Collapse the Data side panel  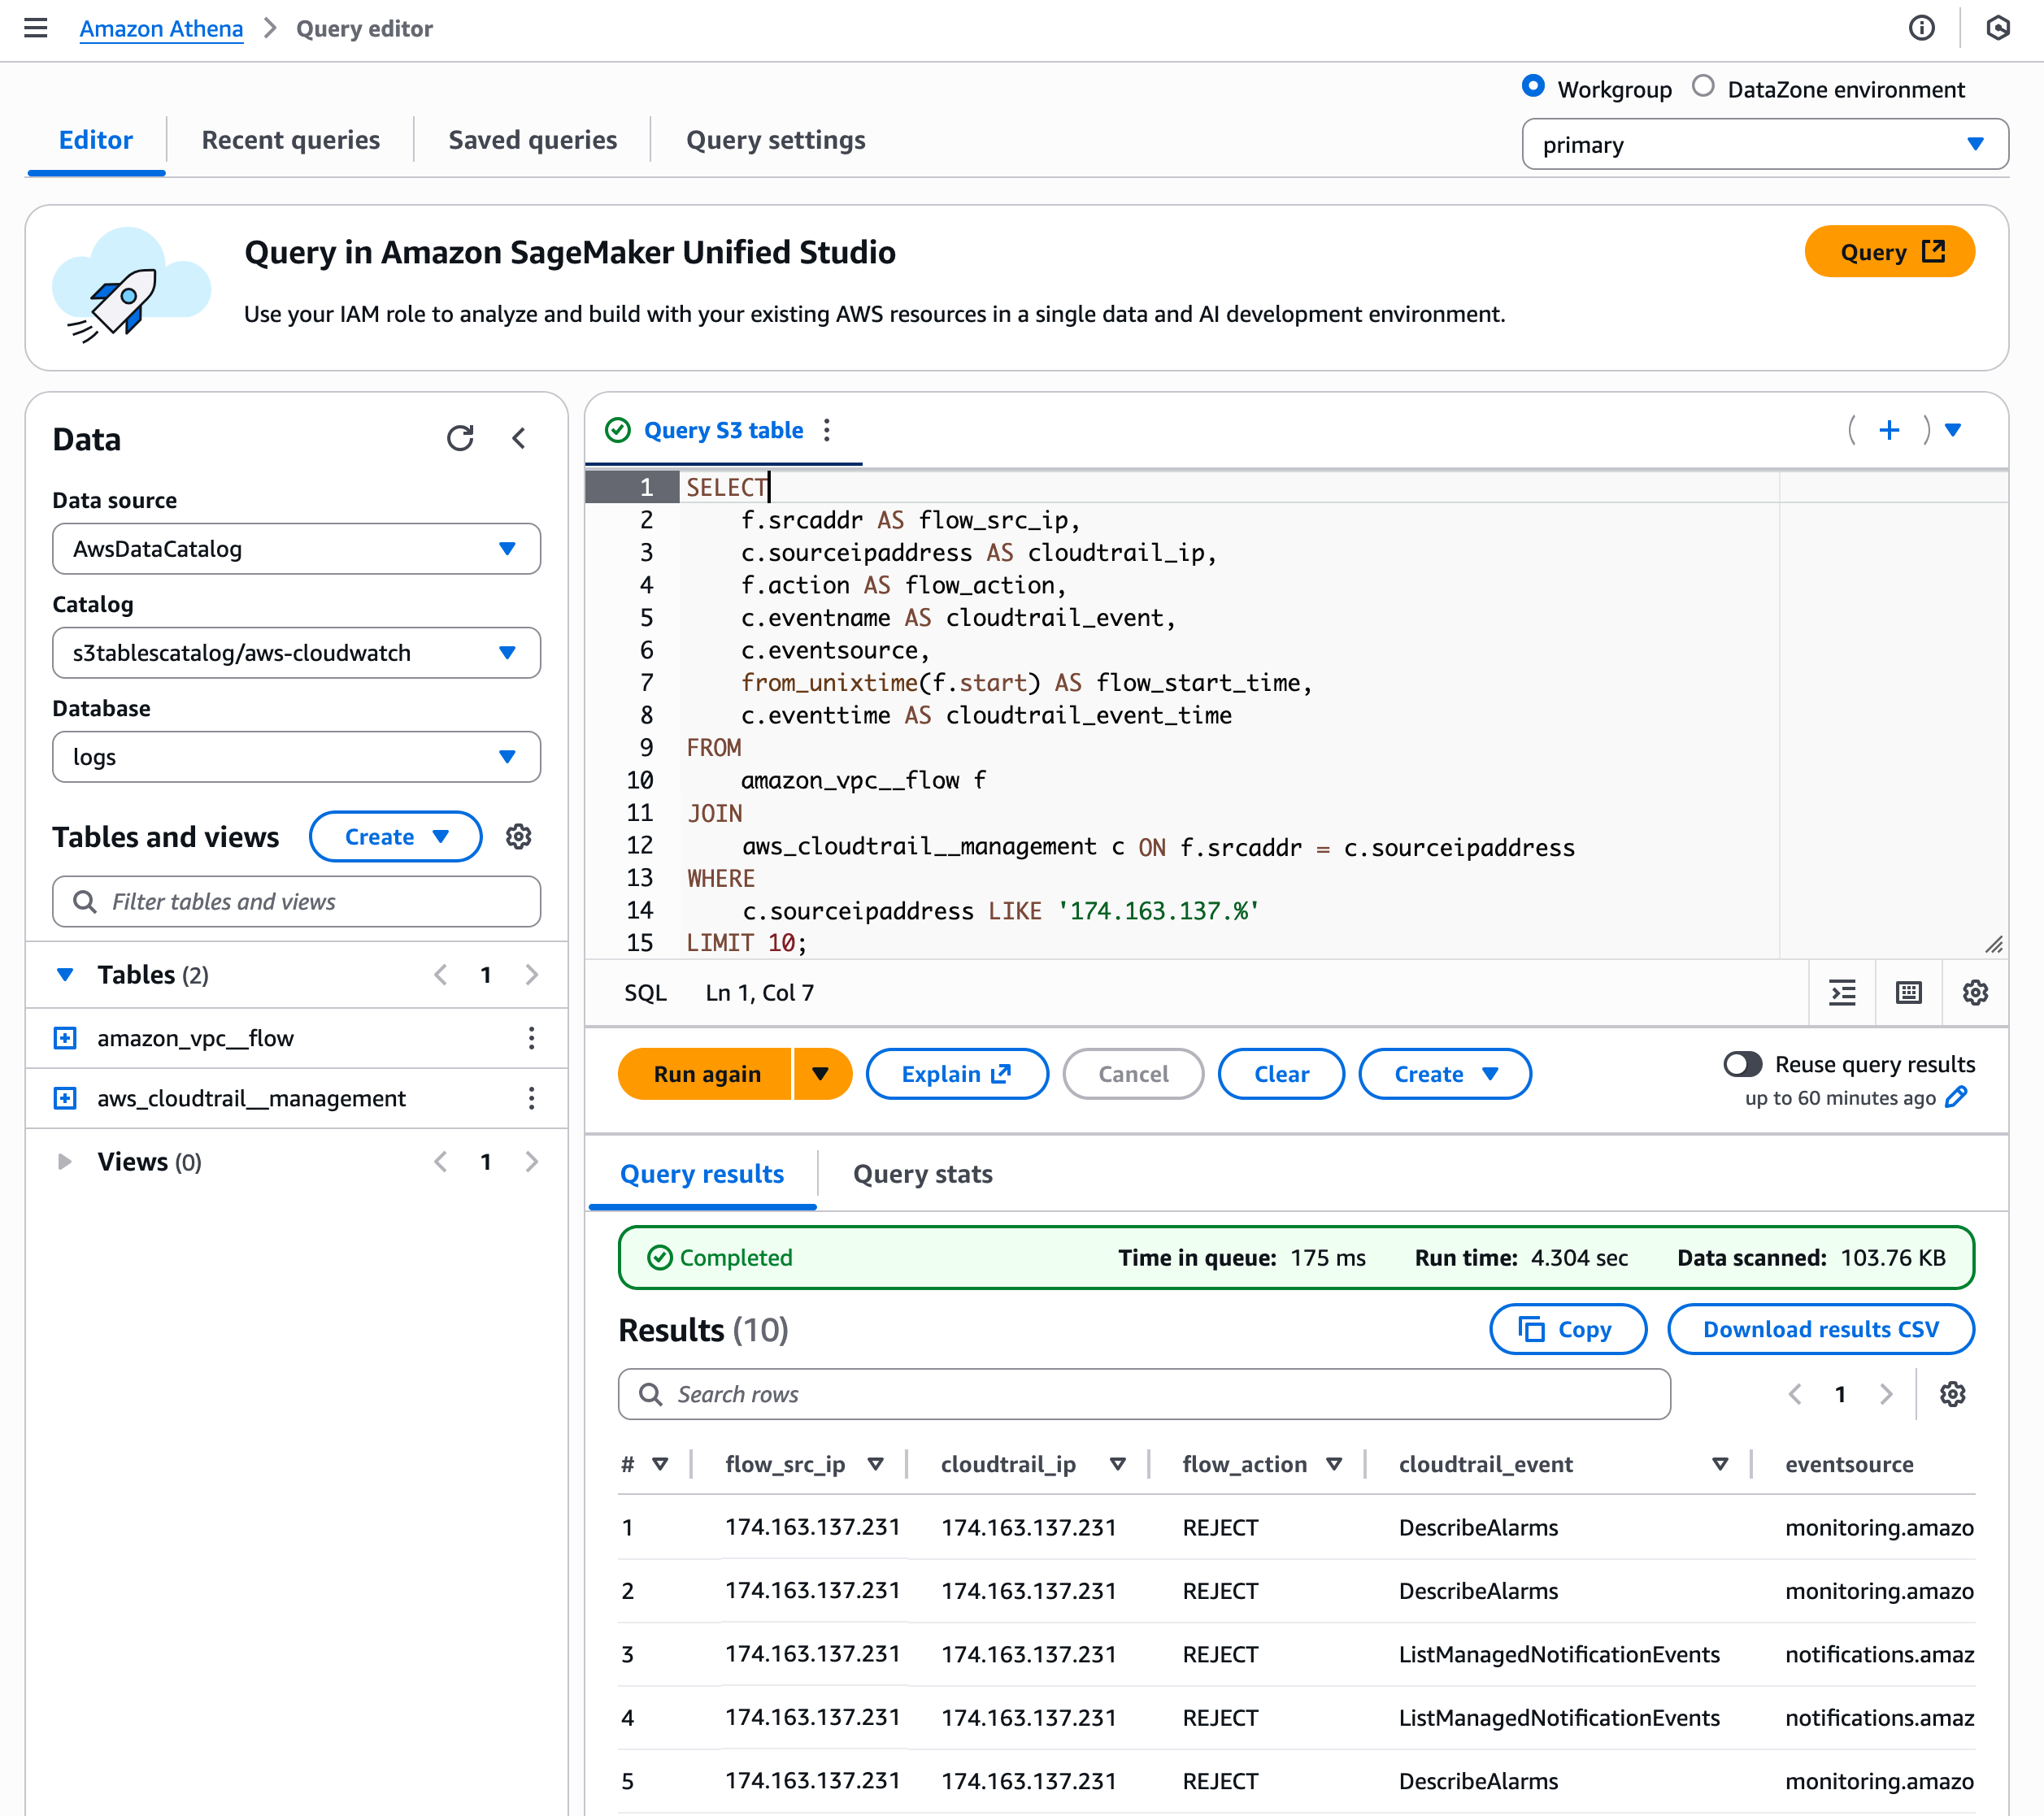pos(519,438)
